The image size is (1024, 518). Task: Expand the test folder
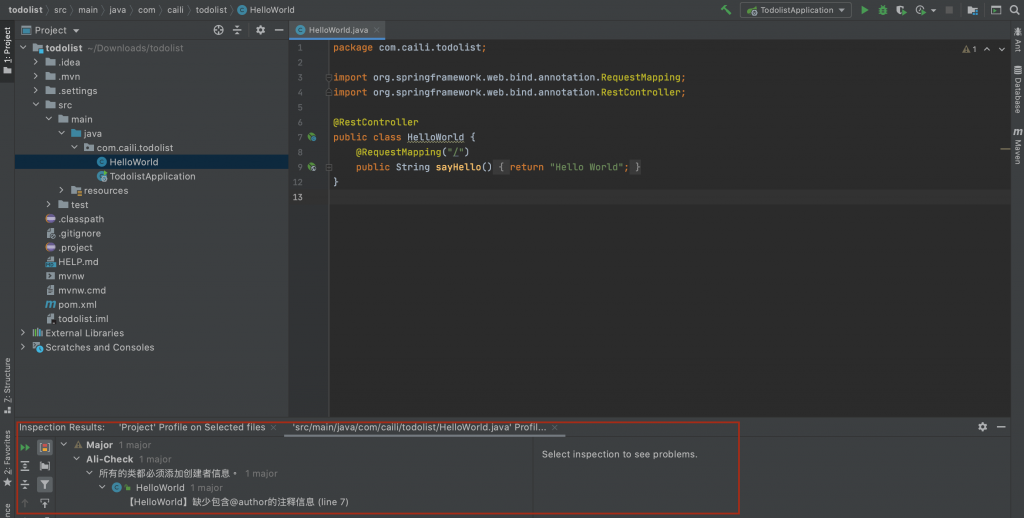coord(49,204)
